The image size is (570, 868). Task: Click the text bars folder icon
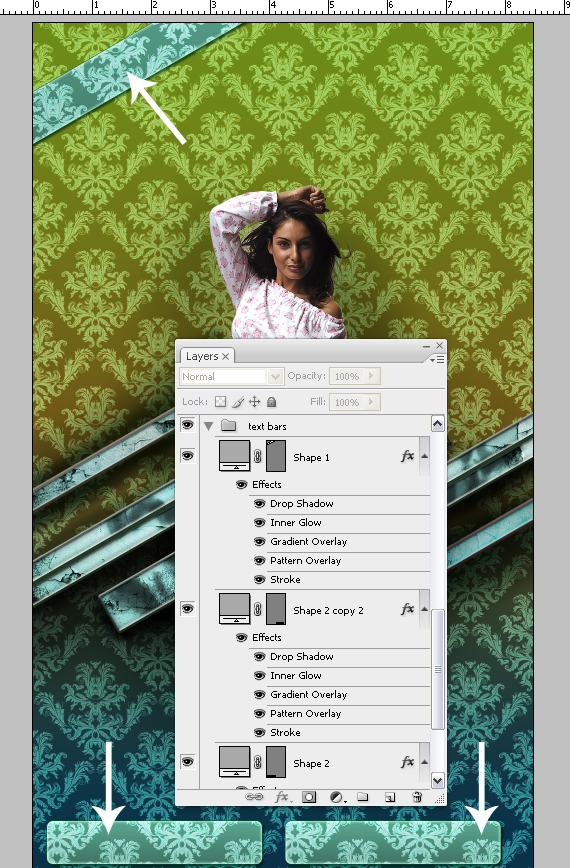point(229,426)
